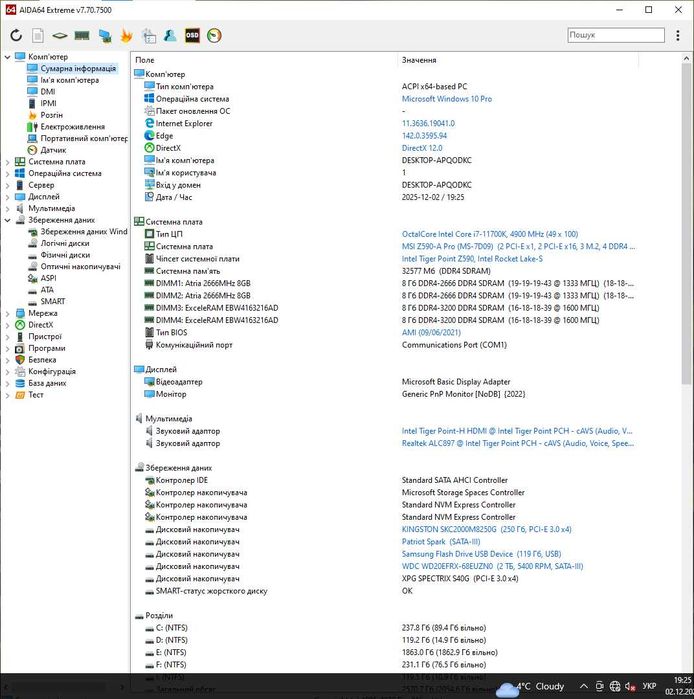Open the IPMI tree item
This screenshot has width=694, height=699.
[x=48, y=103]
